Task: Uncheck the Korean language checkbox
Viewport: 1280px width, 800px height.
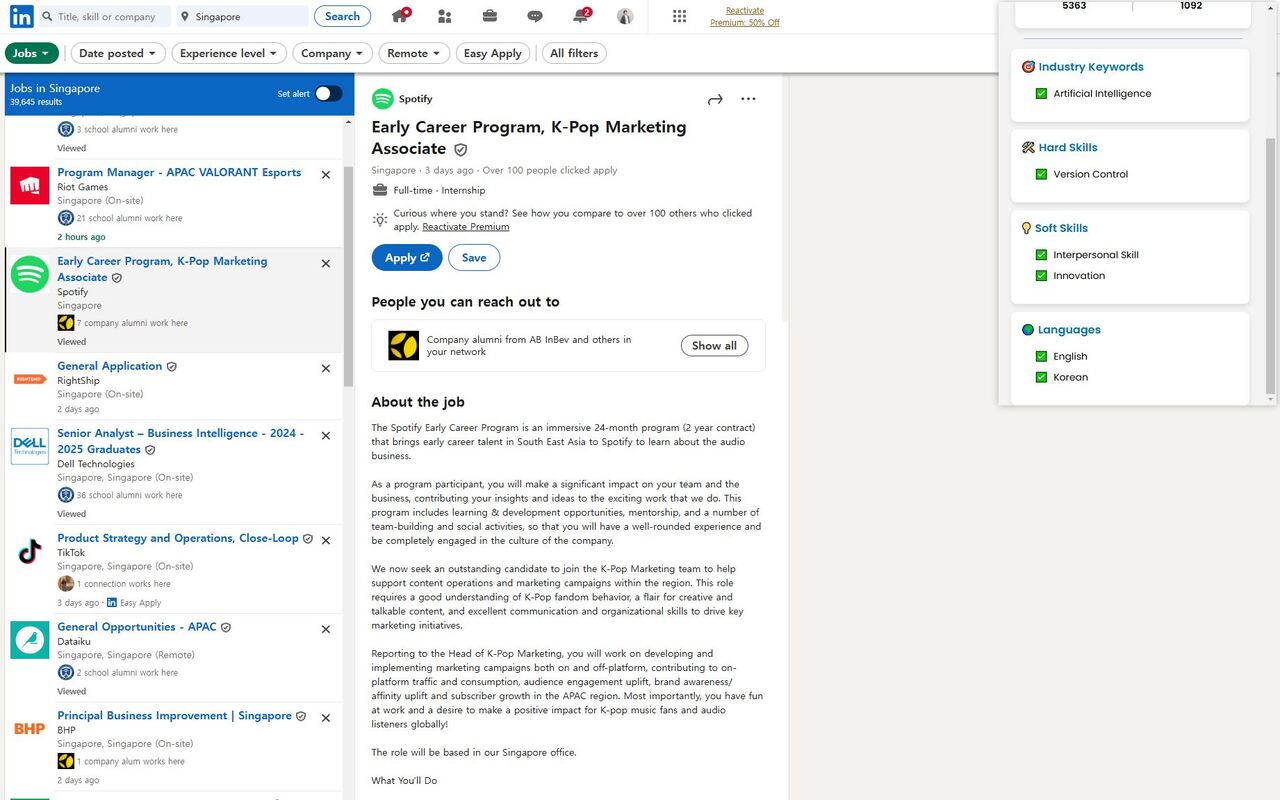Action: click(x=1041, y=378)
